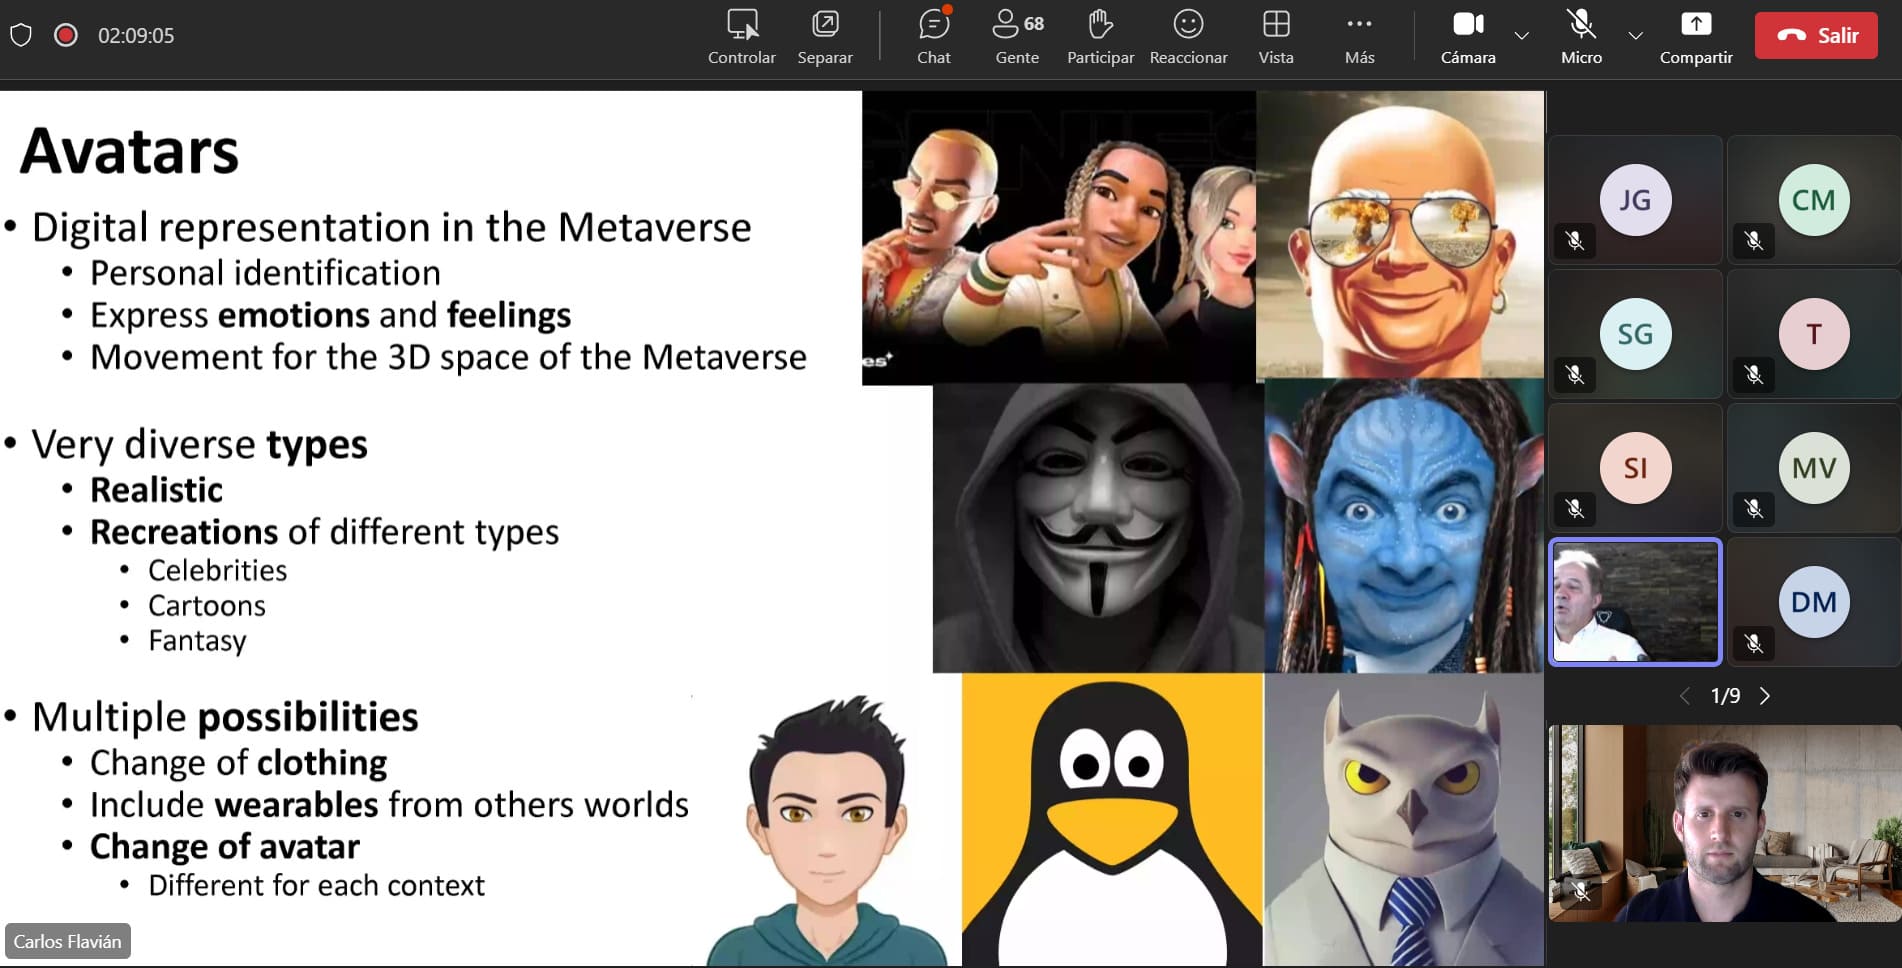
Task: Select the SG participant avatar
Action: (1635, 334)
